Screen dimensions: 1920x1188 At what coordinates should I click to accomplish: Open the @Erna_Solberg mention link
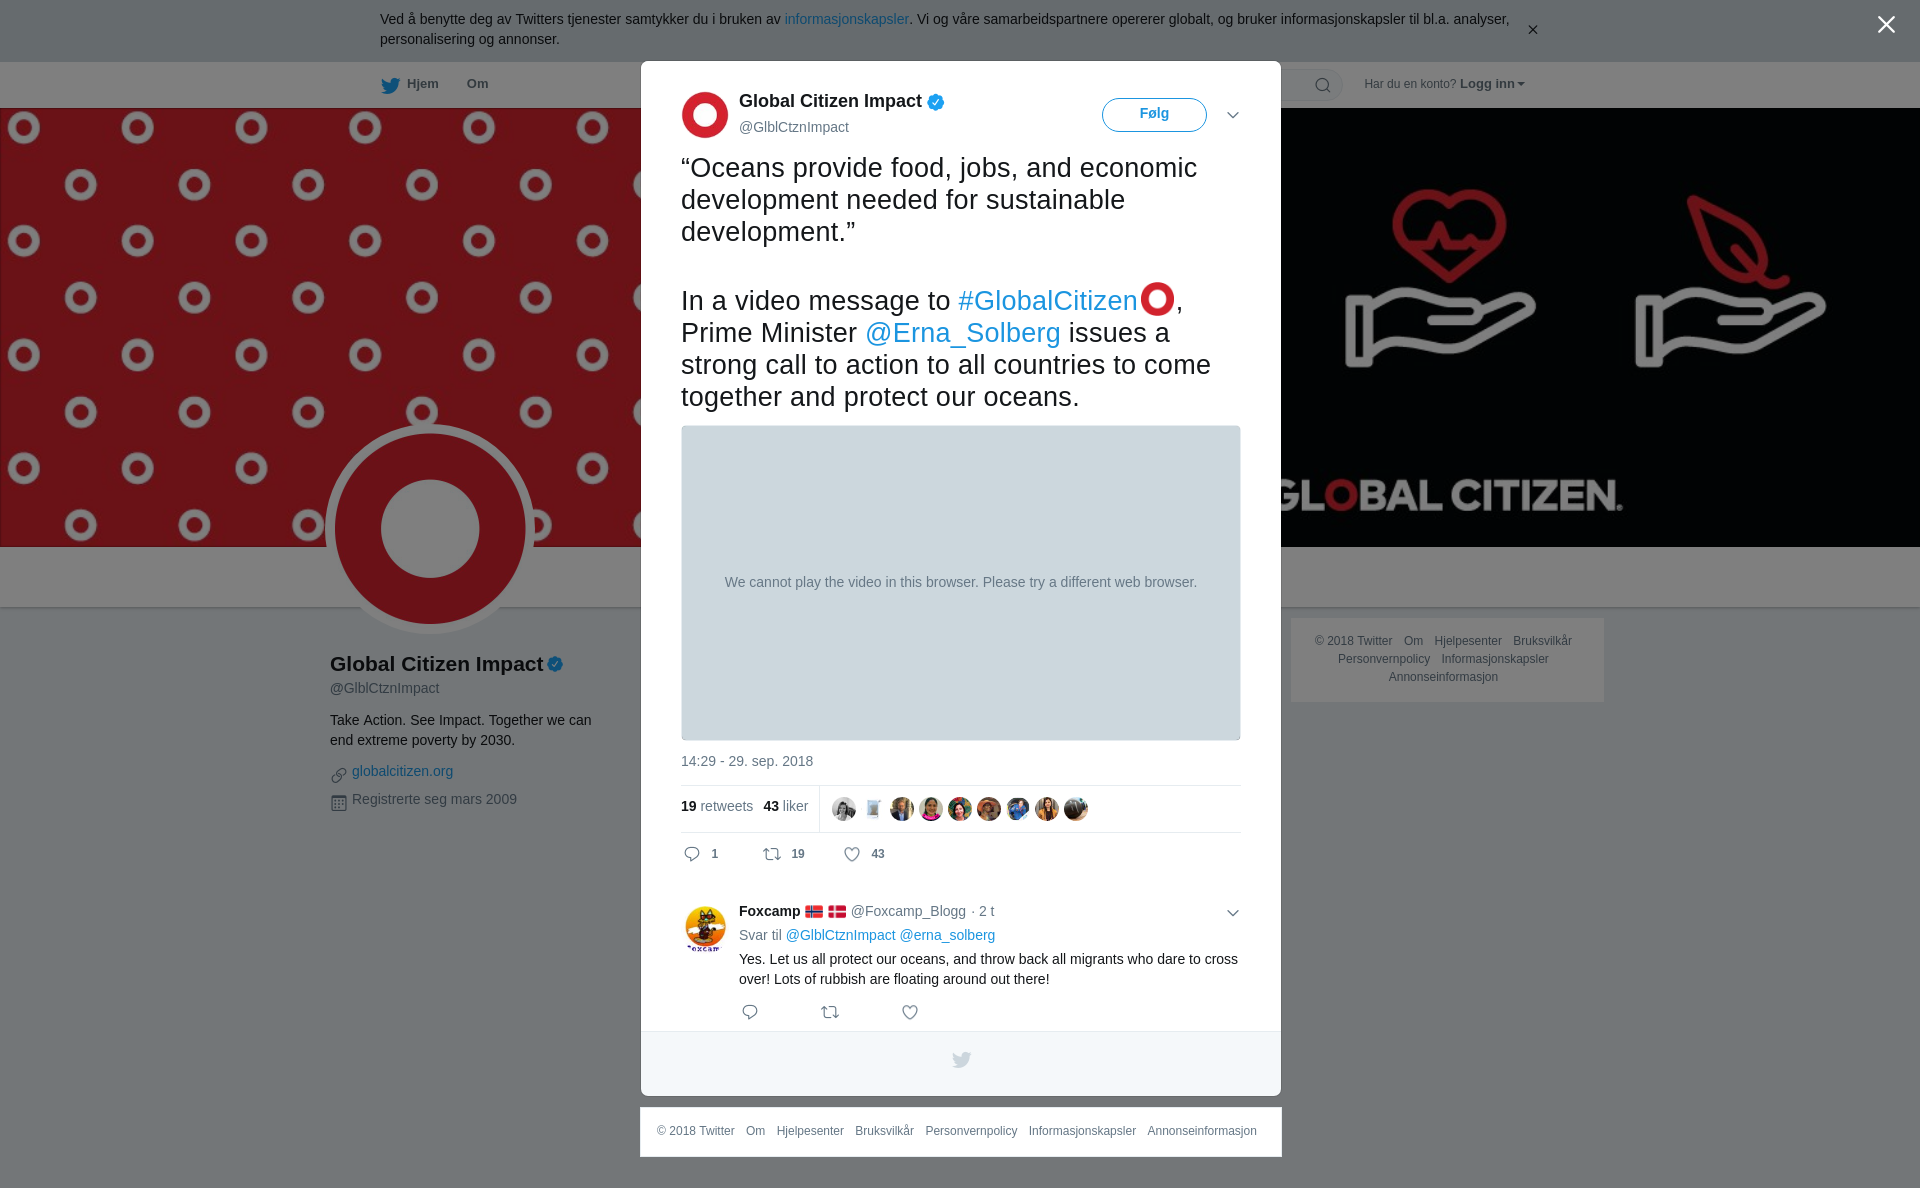963,333
